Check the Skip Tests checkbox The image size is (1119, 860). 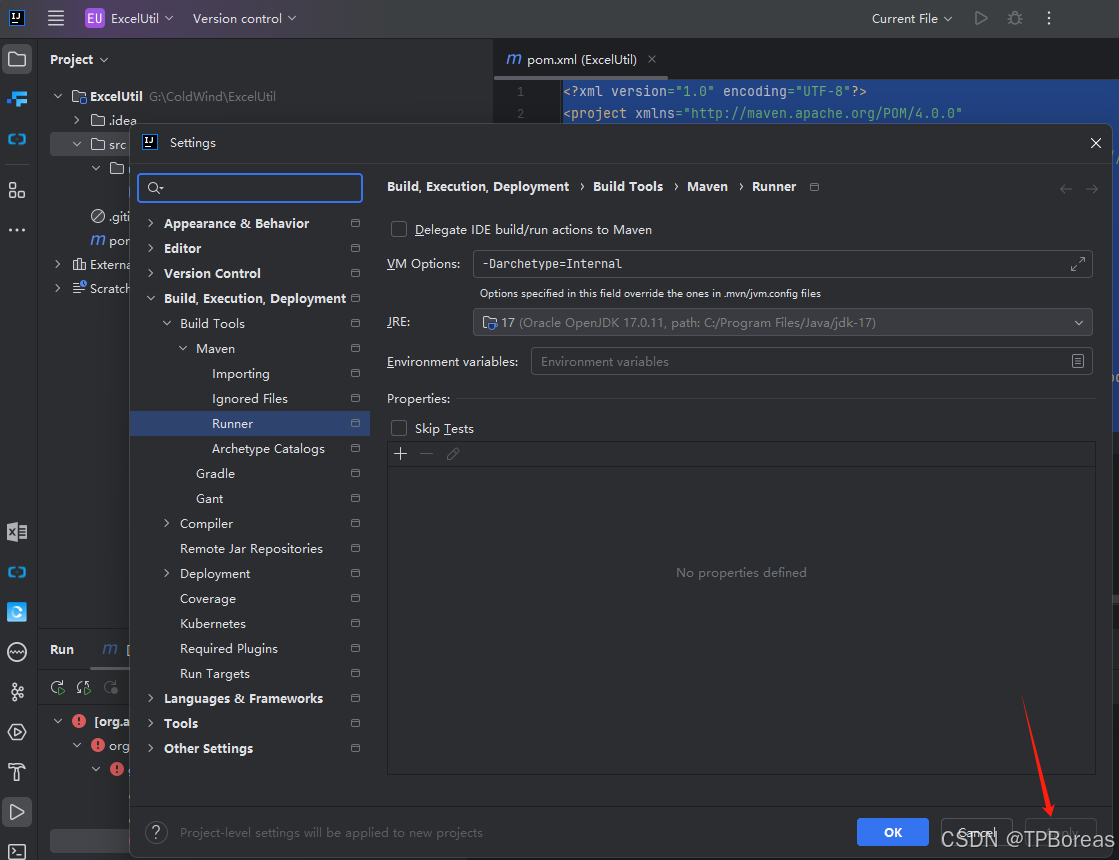point(399,428)
